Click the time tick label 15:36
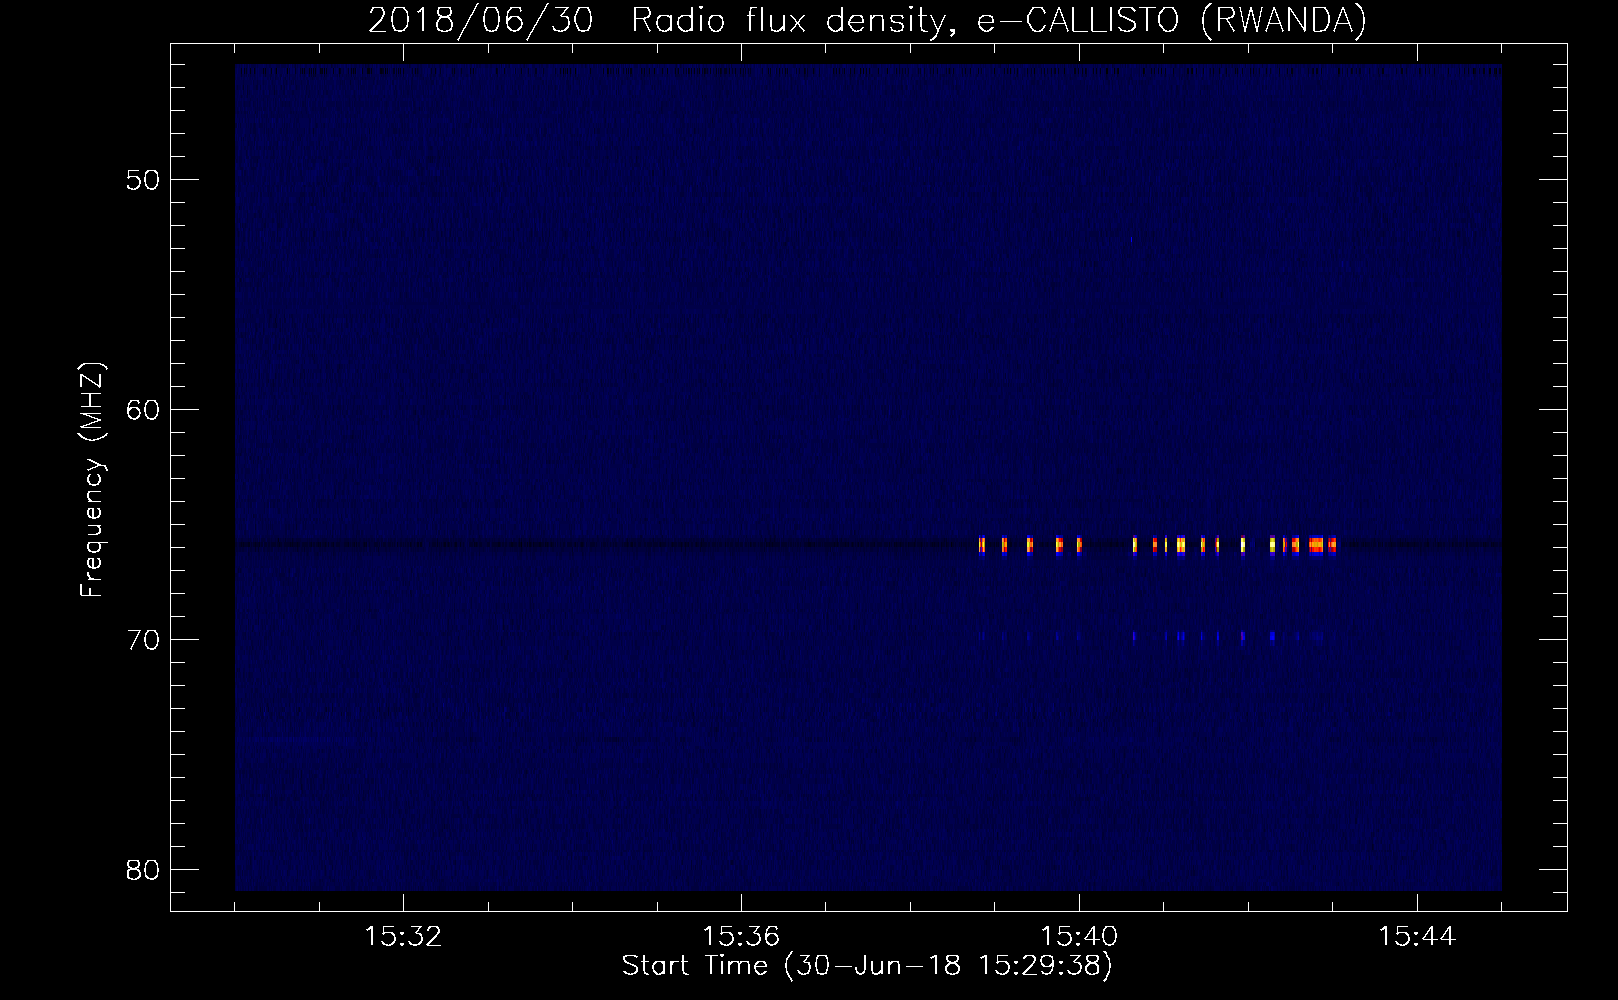The image size is (1618, 1000). [x=741, y=937]
